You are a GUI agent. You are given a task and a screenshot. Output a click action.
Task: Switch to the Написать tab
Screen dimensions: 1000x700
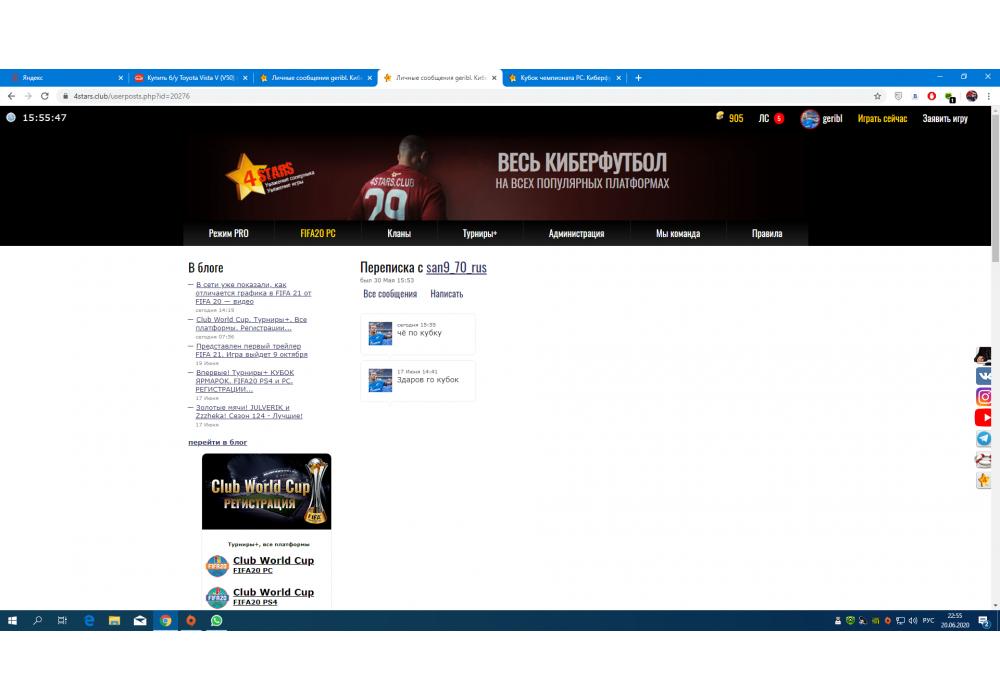coord(446,294)
